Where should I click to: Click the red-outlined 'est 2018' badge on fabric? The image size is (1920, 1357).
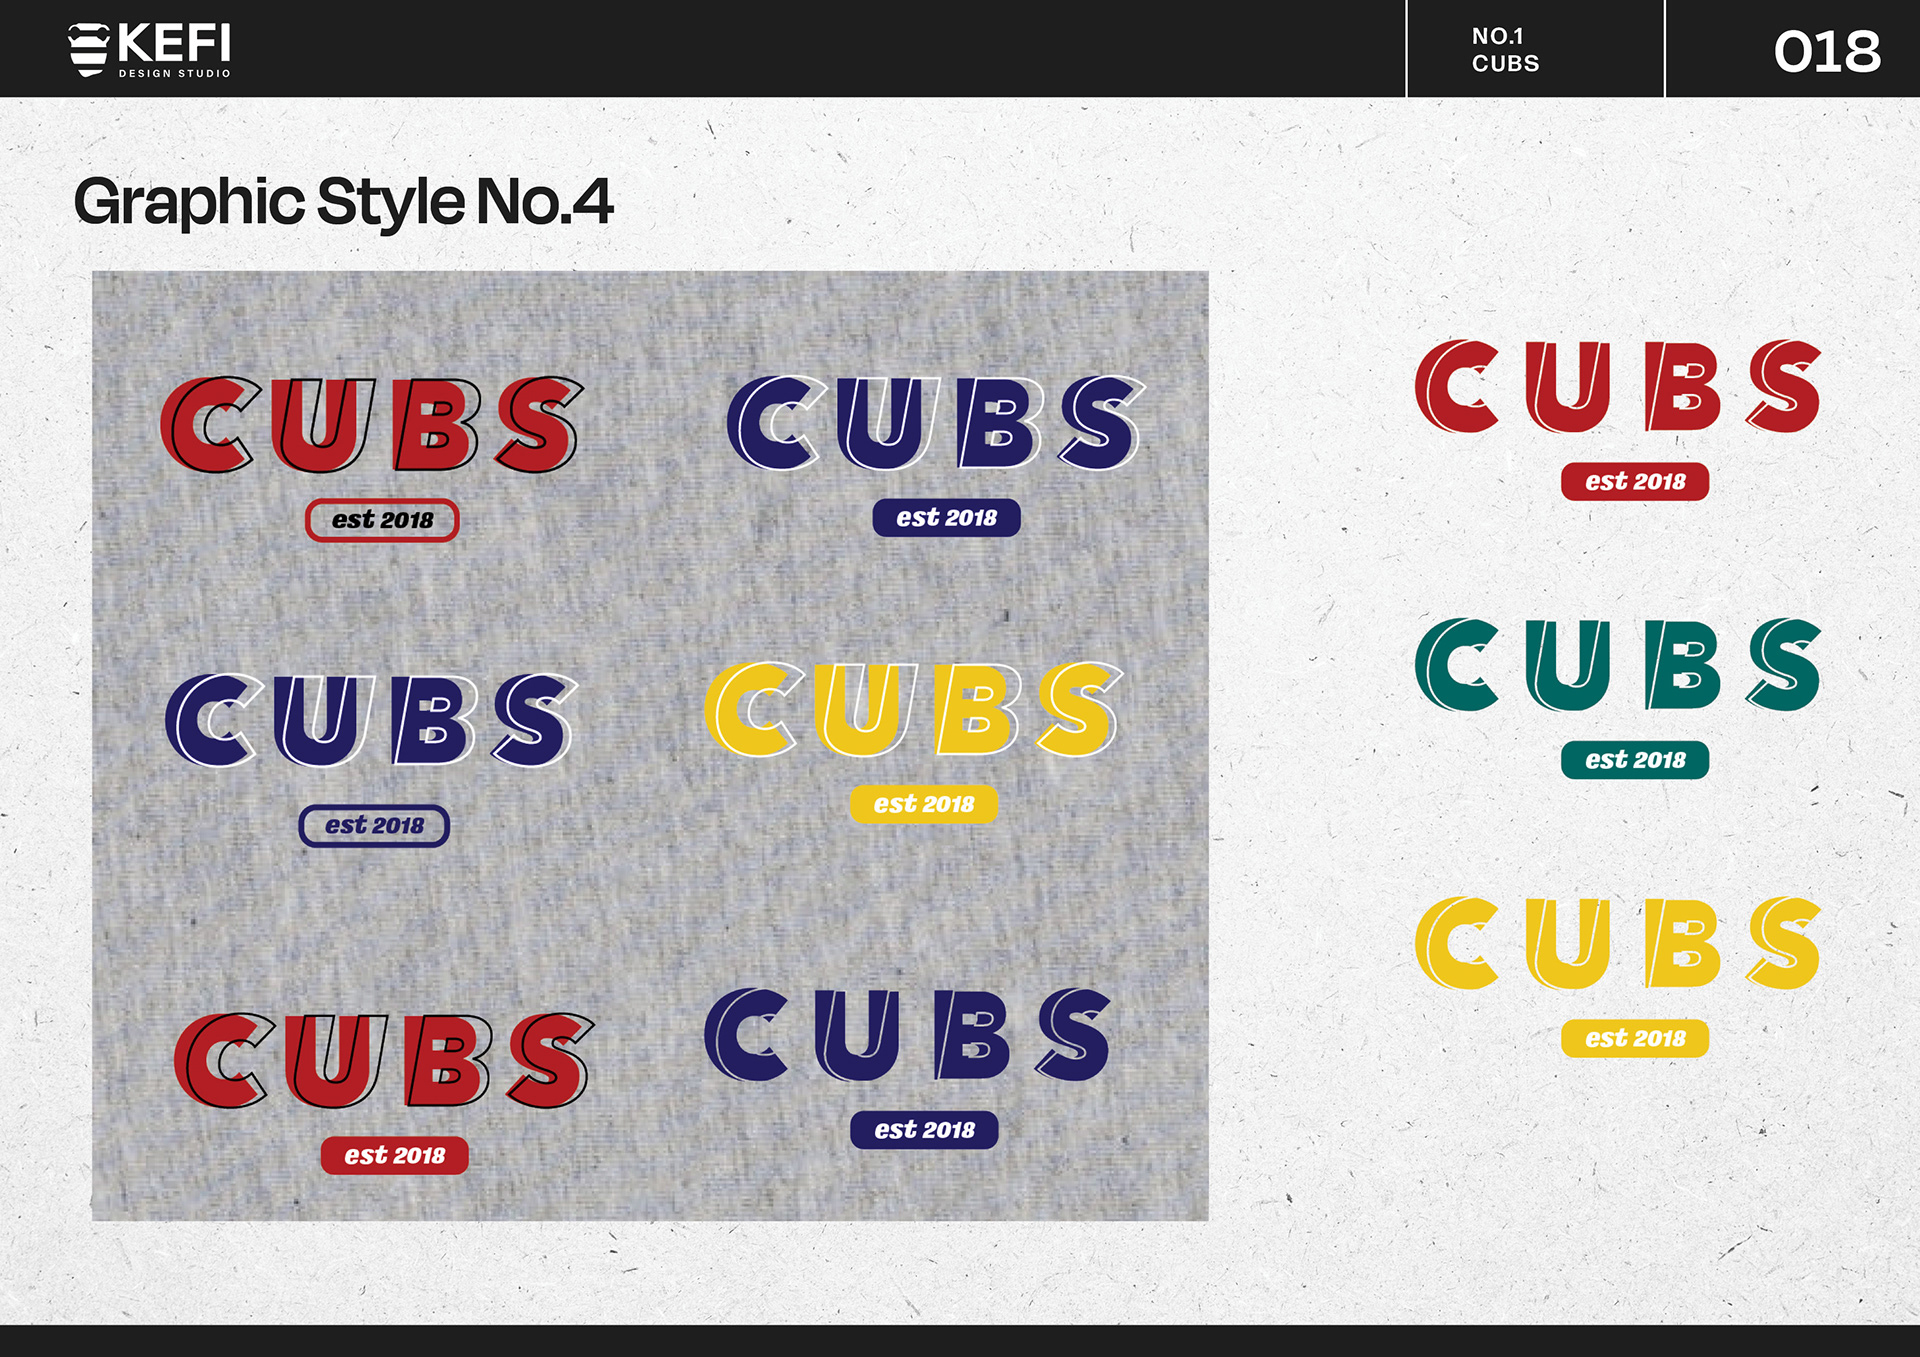pos(382,520)
